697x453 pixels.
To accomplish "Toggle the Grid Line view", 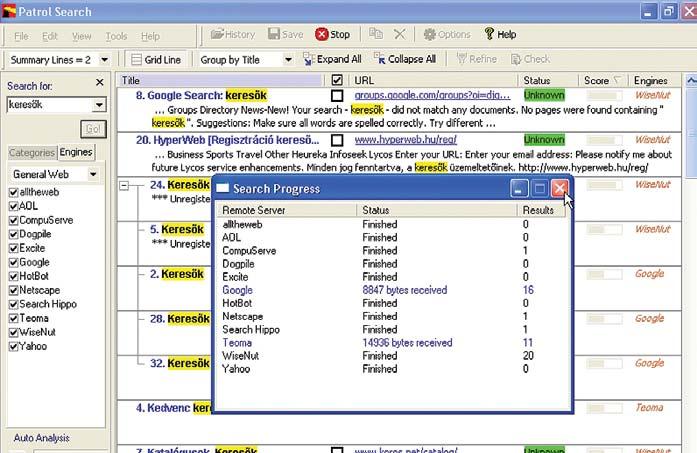I will [x=156, y=60].
